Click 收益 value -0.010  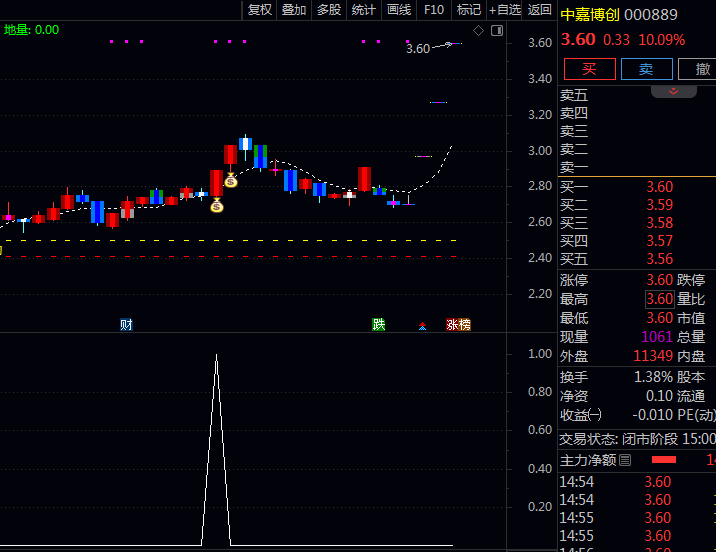tap(653, 415)
